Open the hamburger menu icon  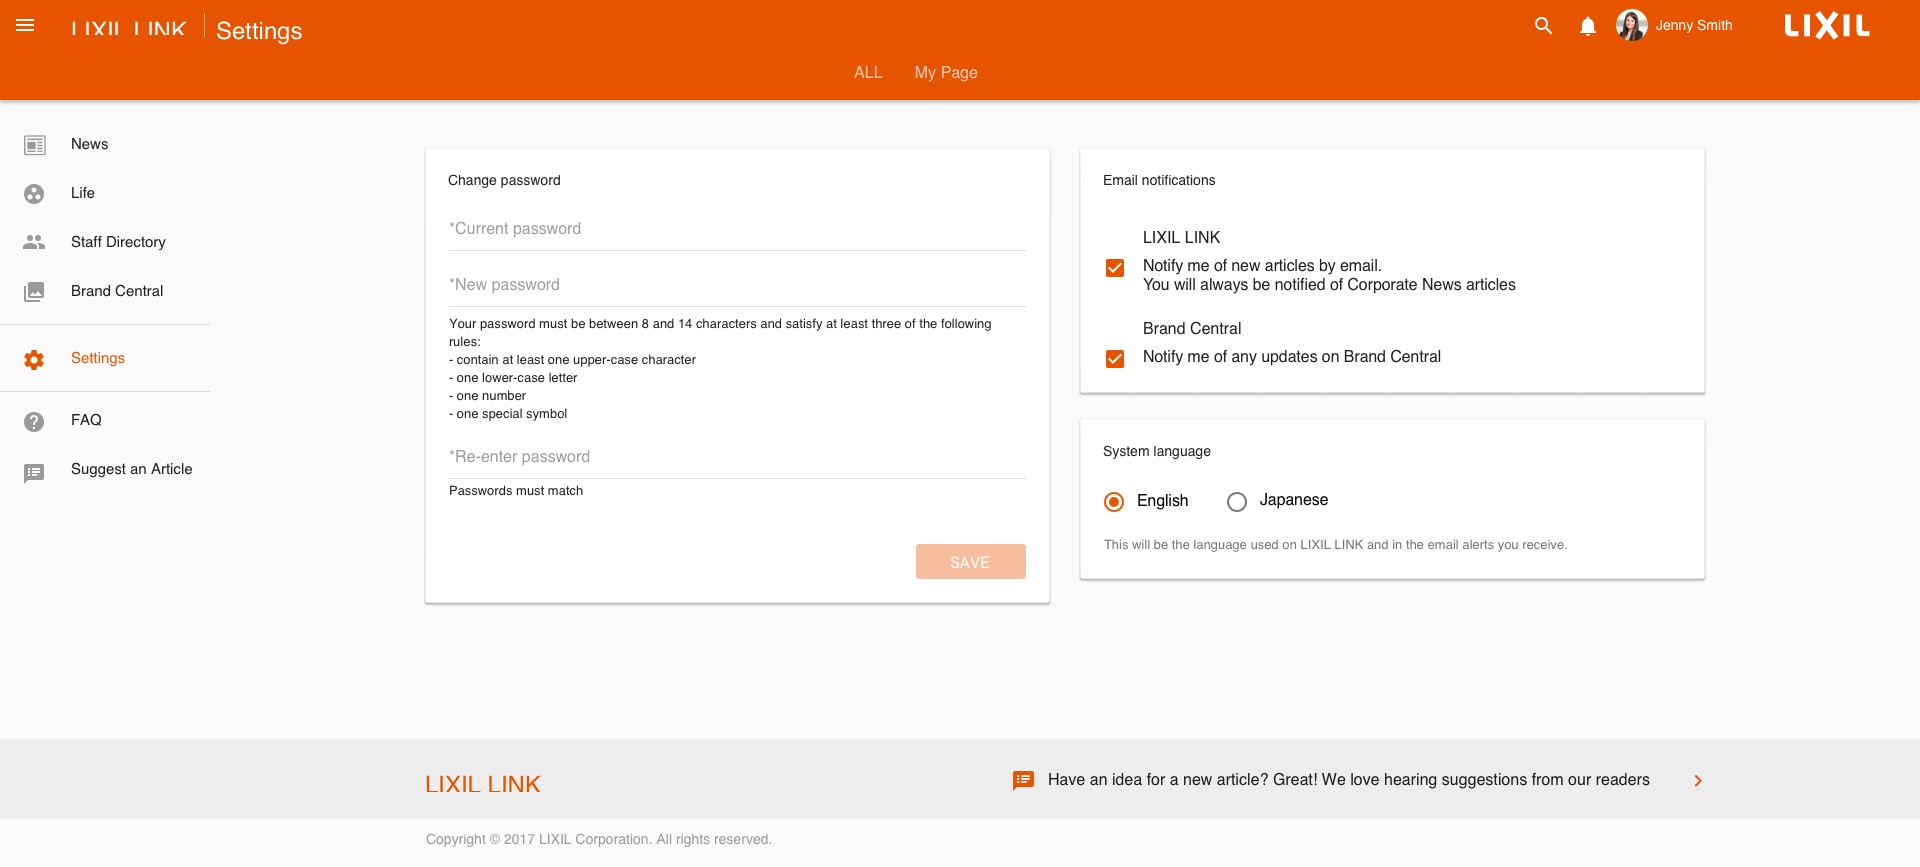(x=26, y=26)
